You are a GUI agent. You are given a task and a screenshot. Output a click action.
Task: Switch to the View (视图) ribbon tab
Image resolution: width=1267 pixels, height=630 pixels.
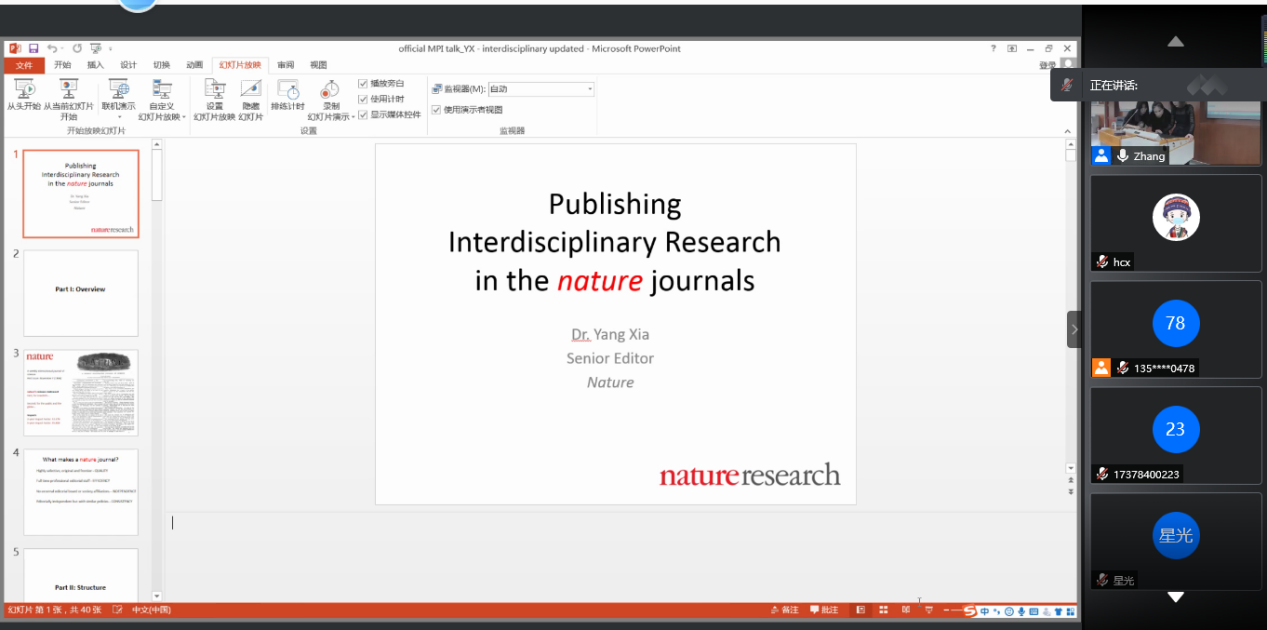[318, 65]
